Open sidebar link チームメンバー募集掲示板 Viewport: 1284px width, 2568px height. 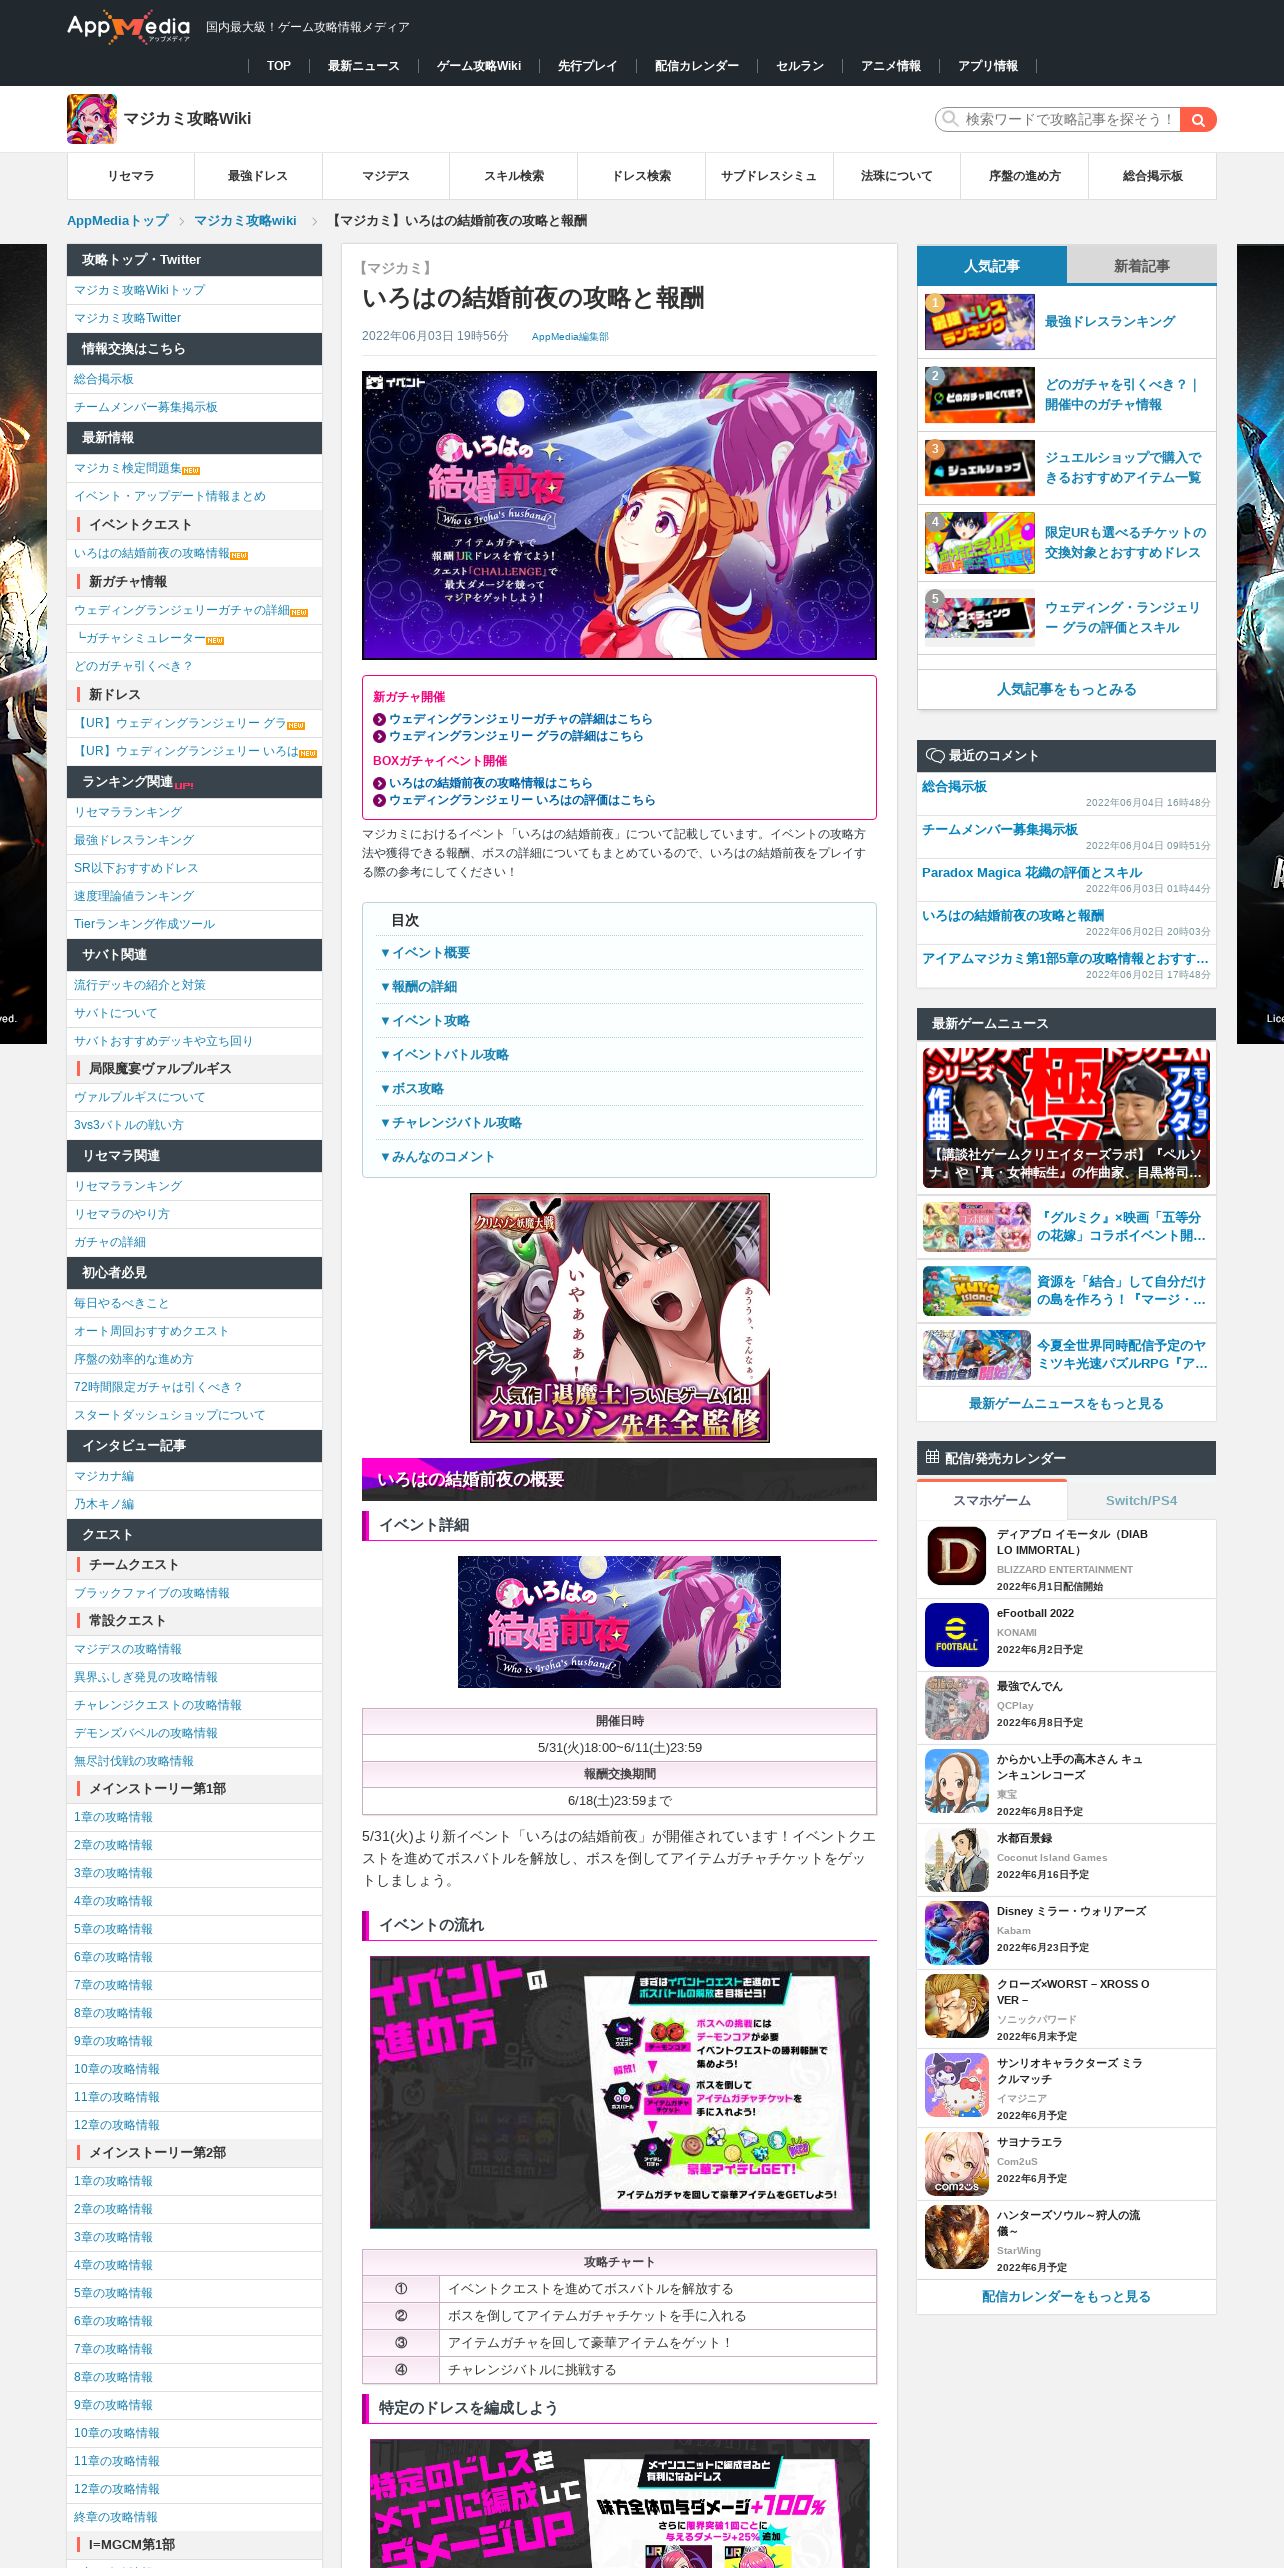[x=146, y=407]
